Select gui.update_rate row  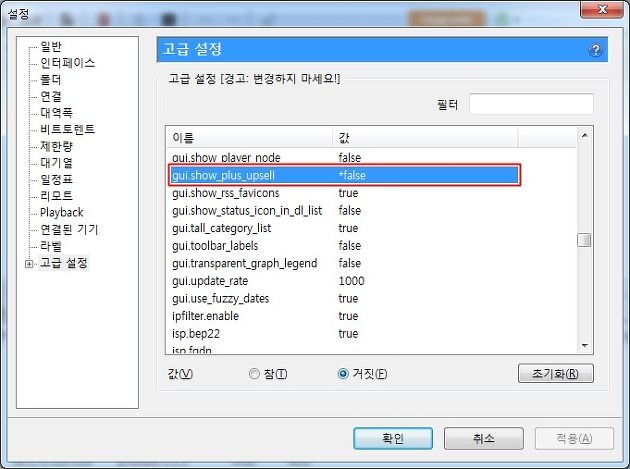point(344,281)
